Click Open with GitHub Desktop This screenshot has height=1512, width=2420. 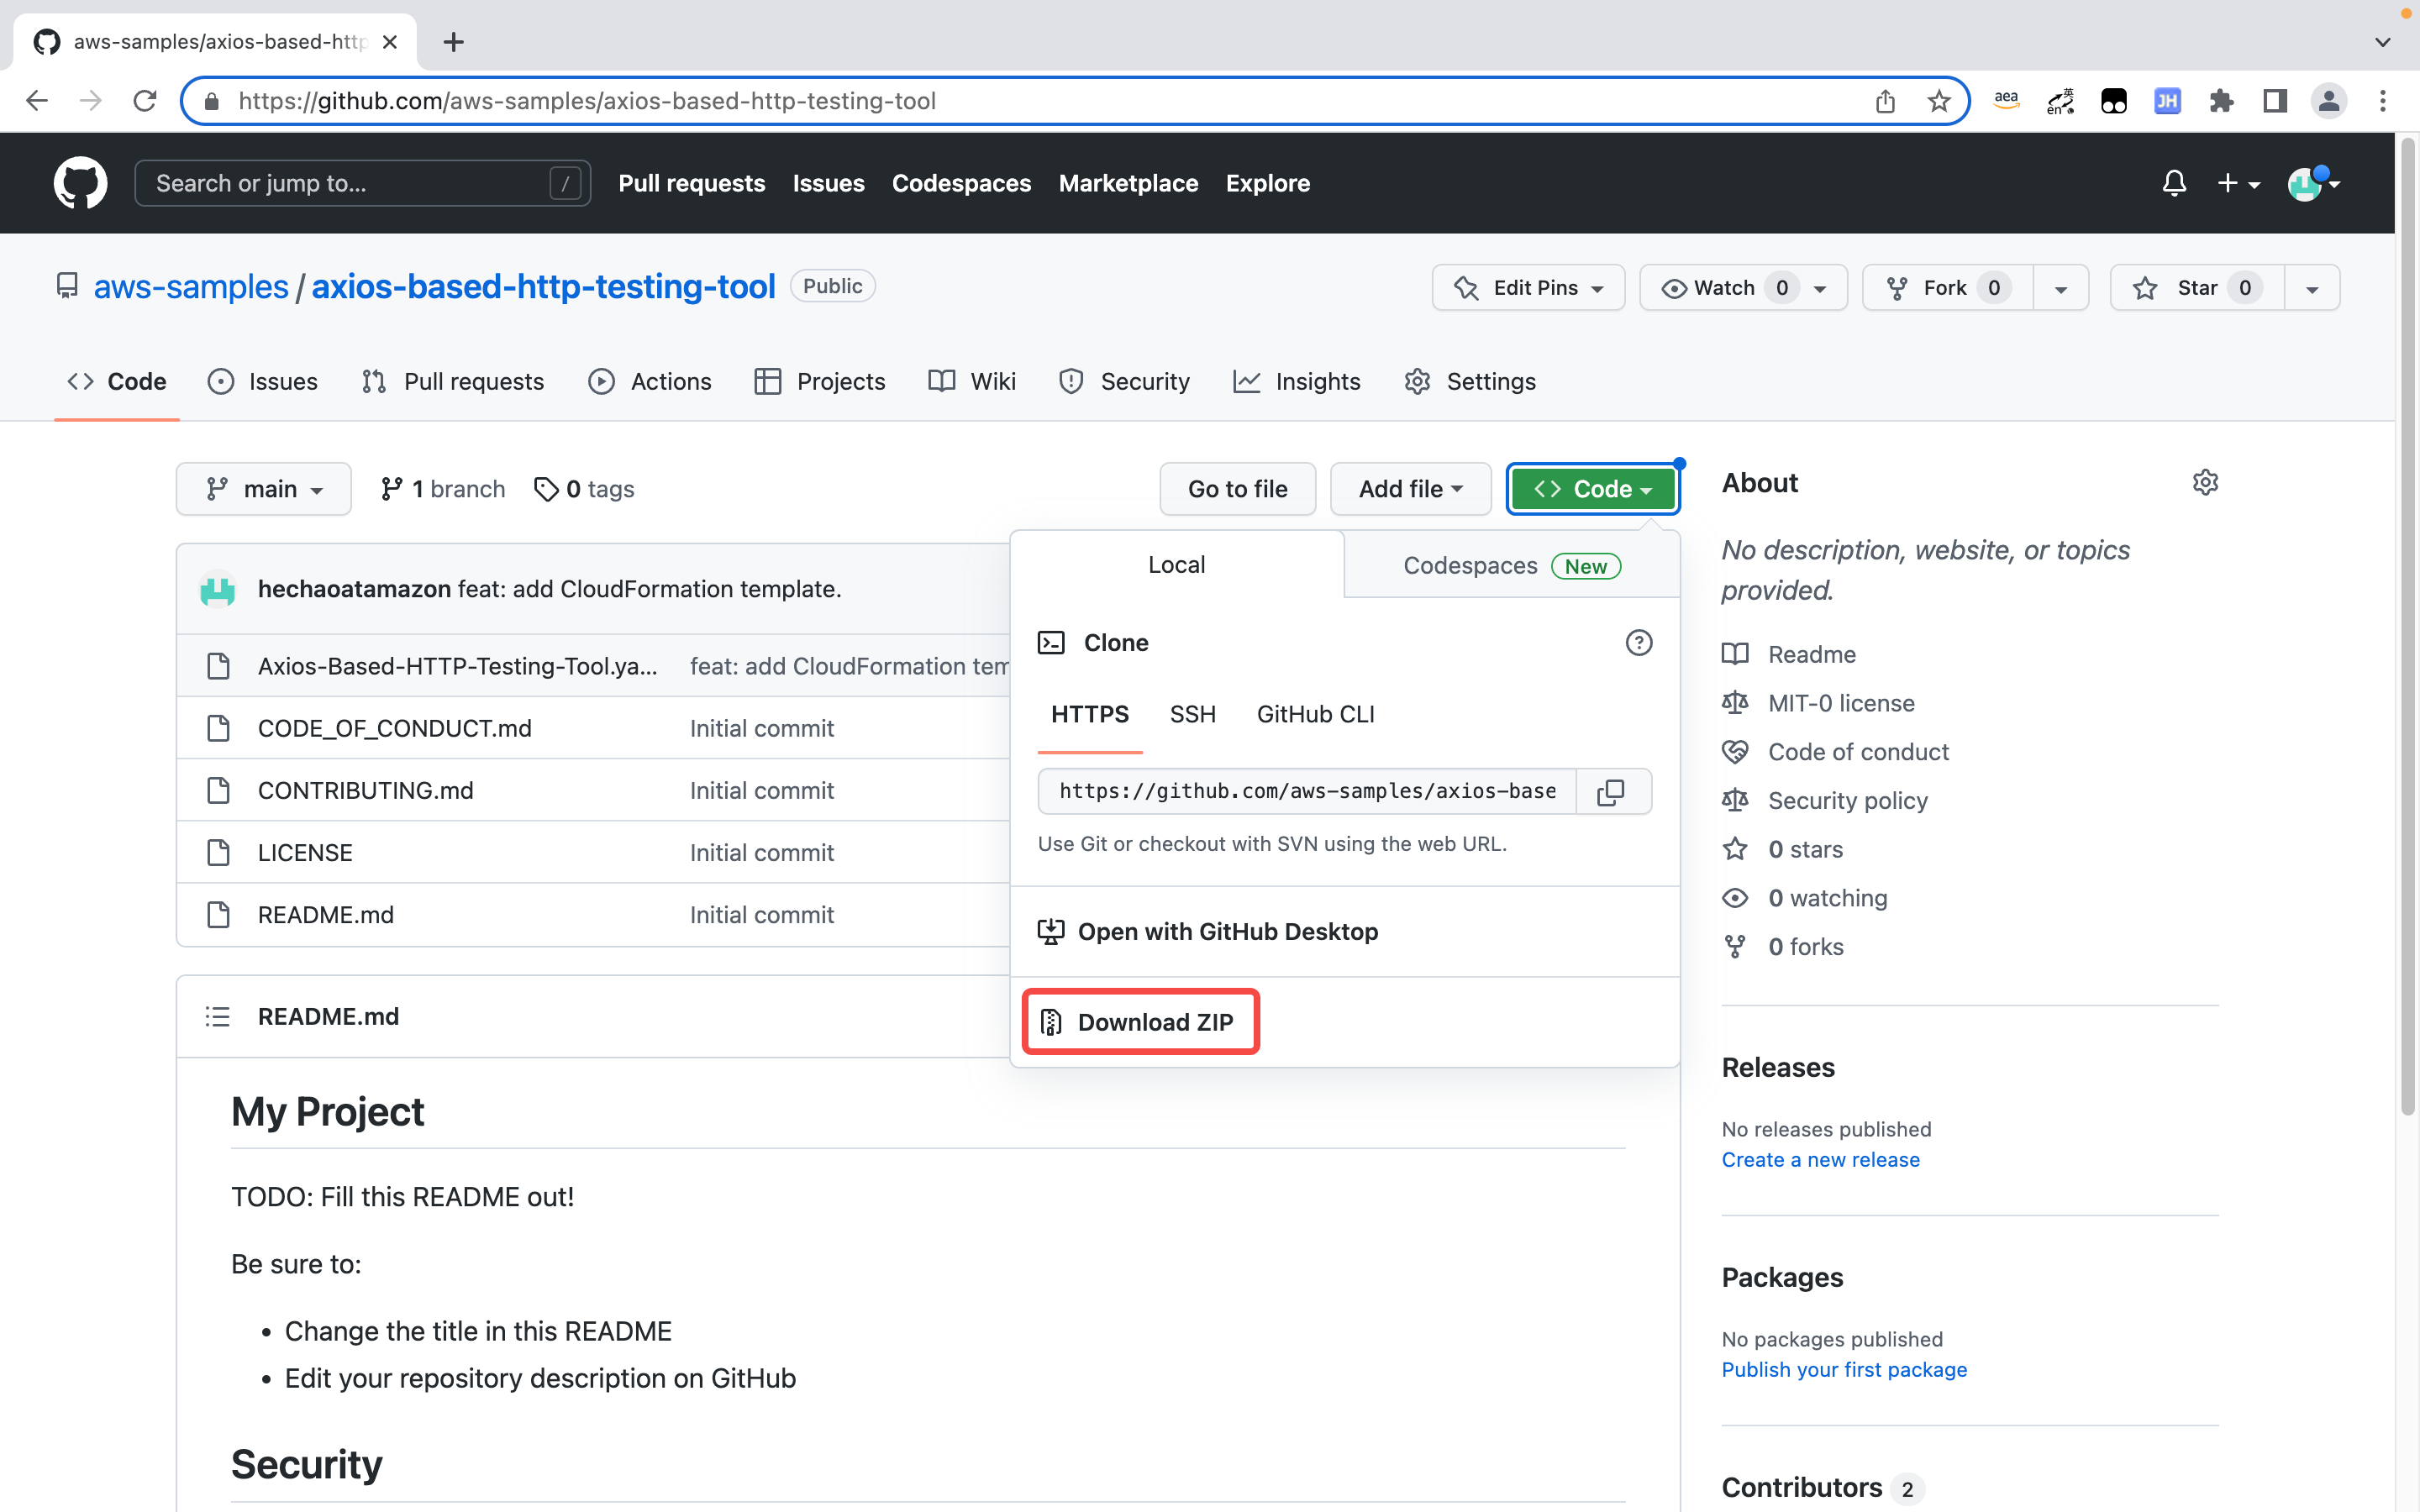(1208, 932)
